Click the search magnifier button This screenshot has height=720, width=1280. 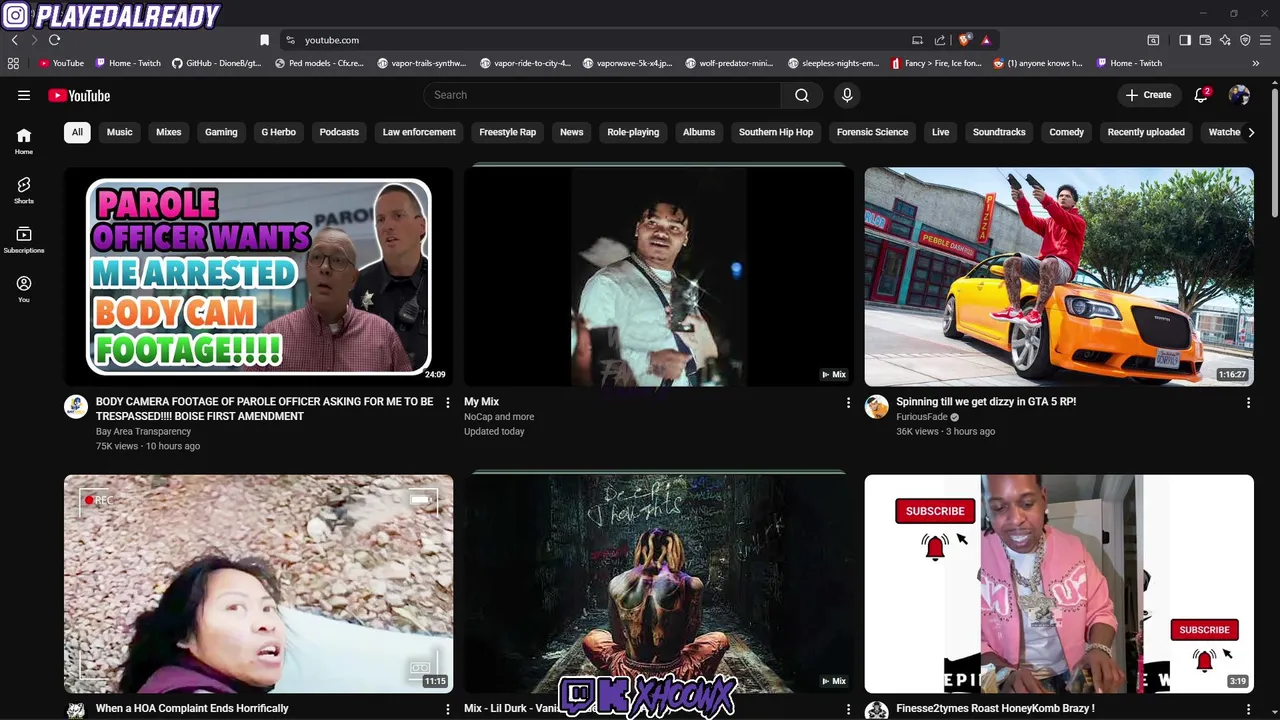801,95
